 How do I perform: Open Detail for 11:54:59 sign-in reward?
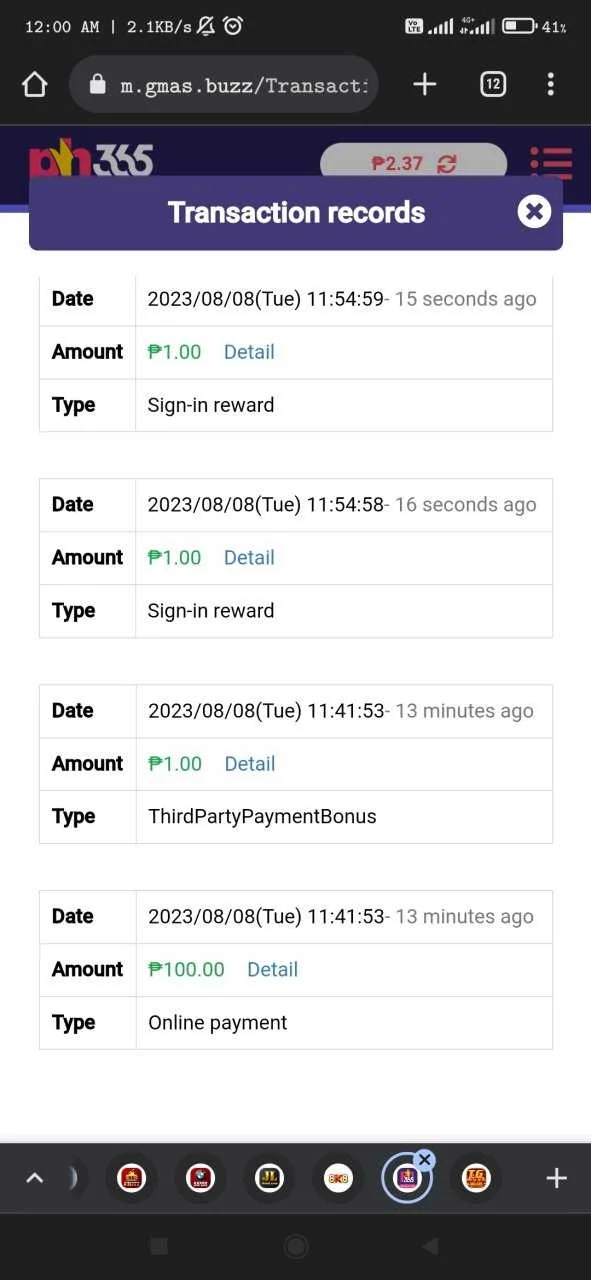pyautogui.click(x=249, y=352)
